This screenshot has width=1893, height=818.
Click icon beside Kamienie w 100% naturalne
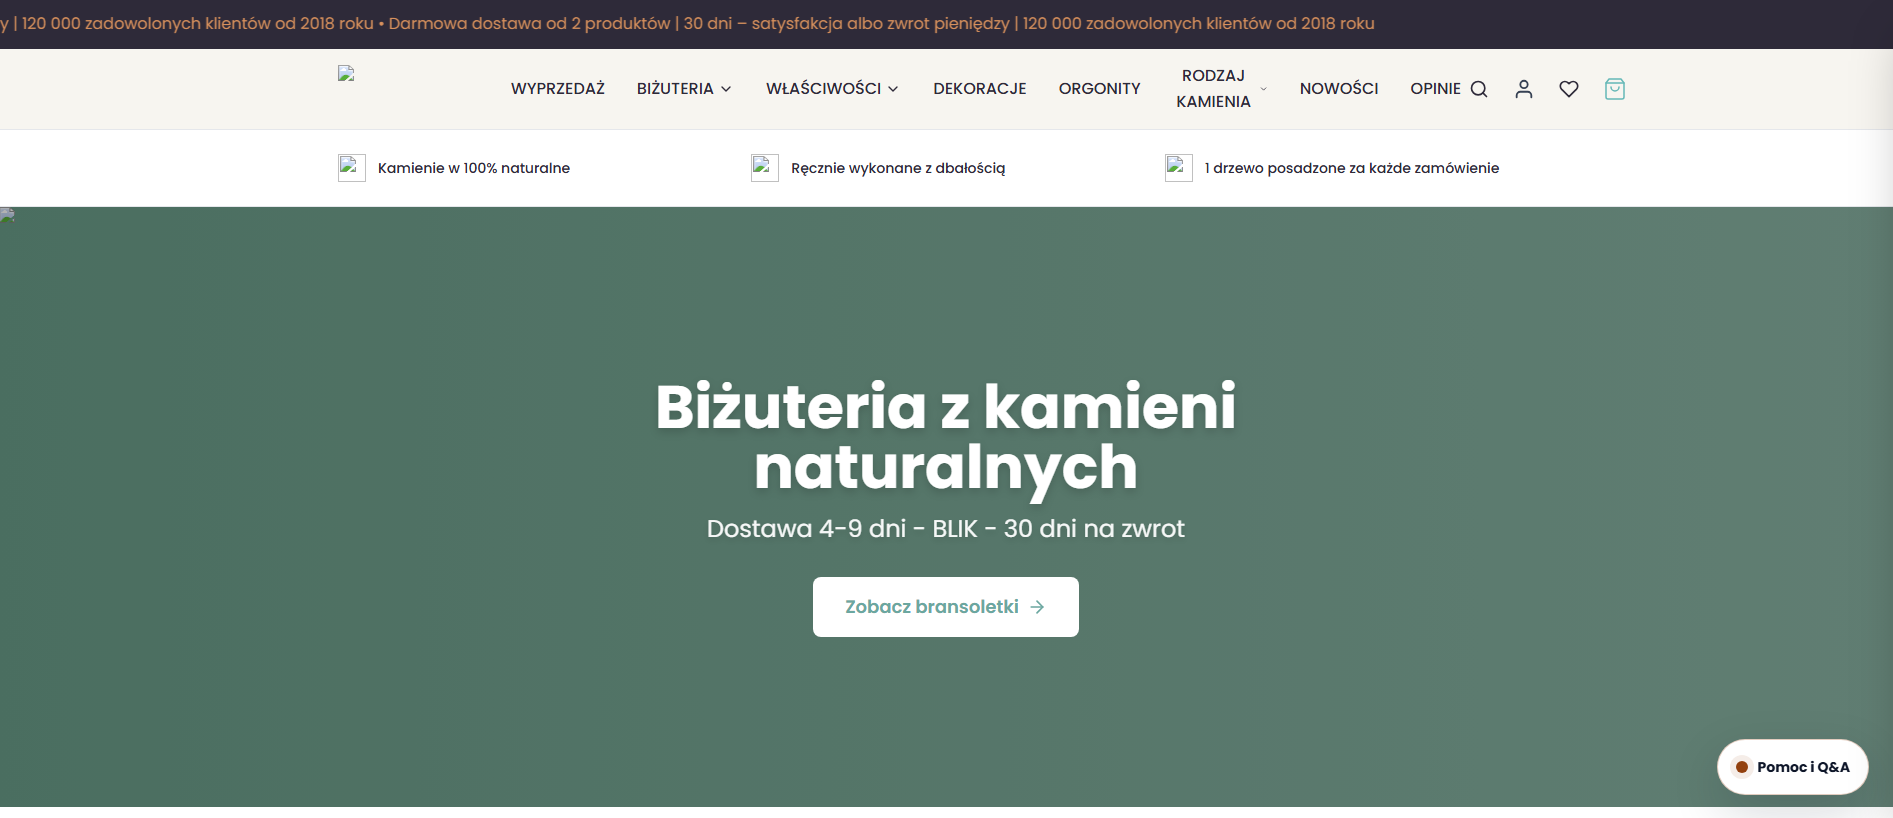pyautogui.click(x=351, y=168)
